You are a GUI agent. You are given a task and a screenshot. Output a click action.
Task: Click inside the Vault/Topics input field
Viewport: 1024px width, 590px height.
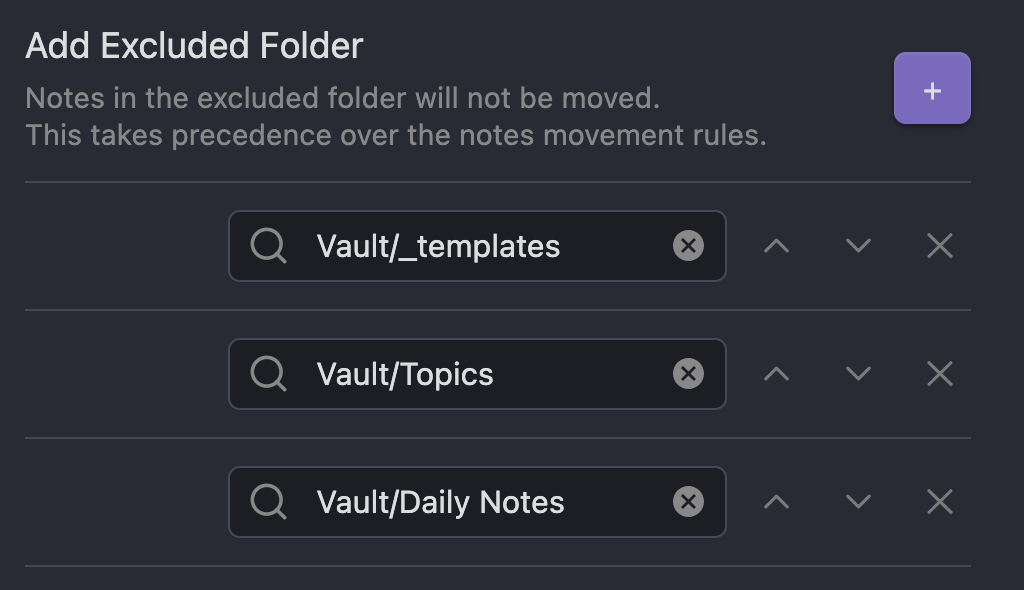[477, 374]
